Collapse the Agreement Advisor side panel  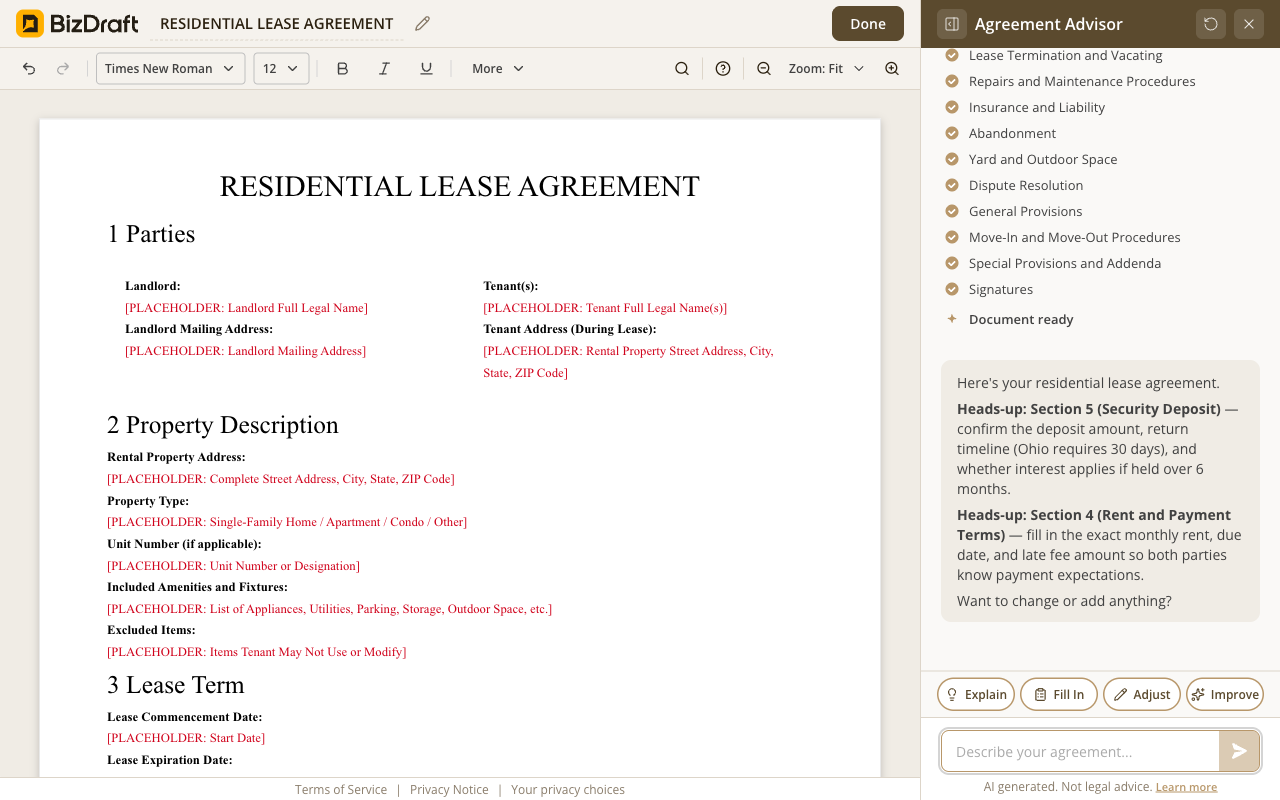[952, 24]
